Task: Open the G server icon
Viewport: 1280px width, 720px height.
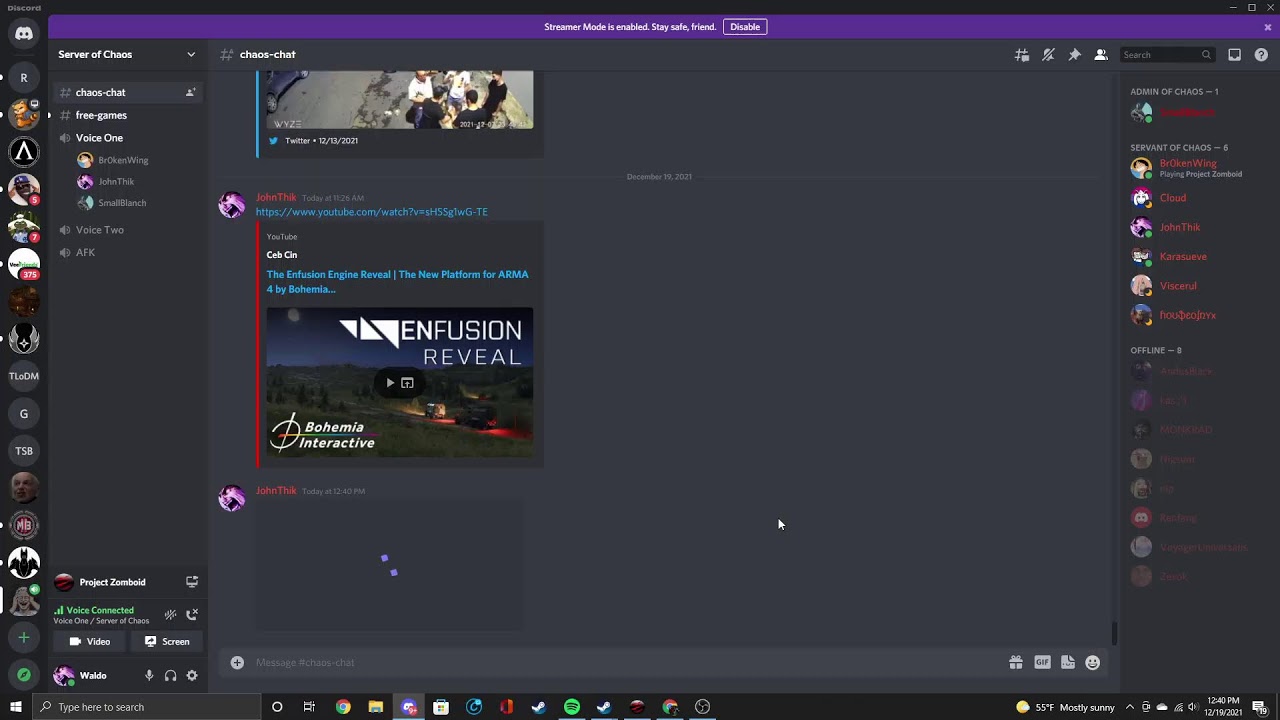Action: (24, 413)
